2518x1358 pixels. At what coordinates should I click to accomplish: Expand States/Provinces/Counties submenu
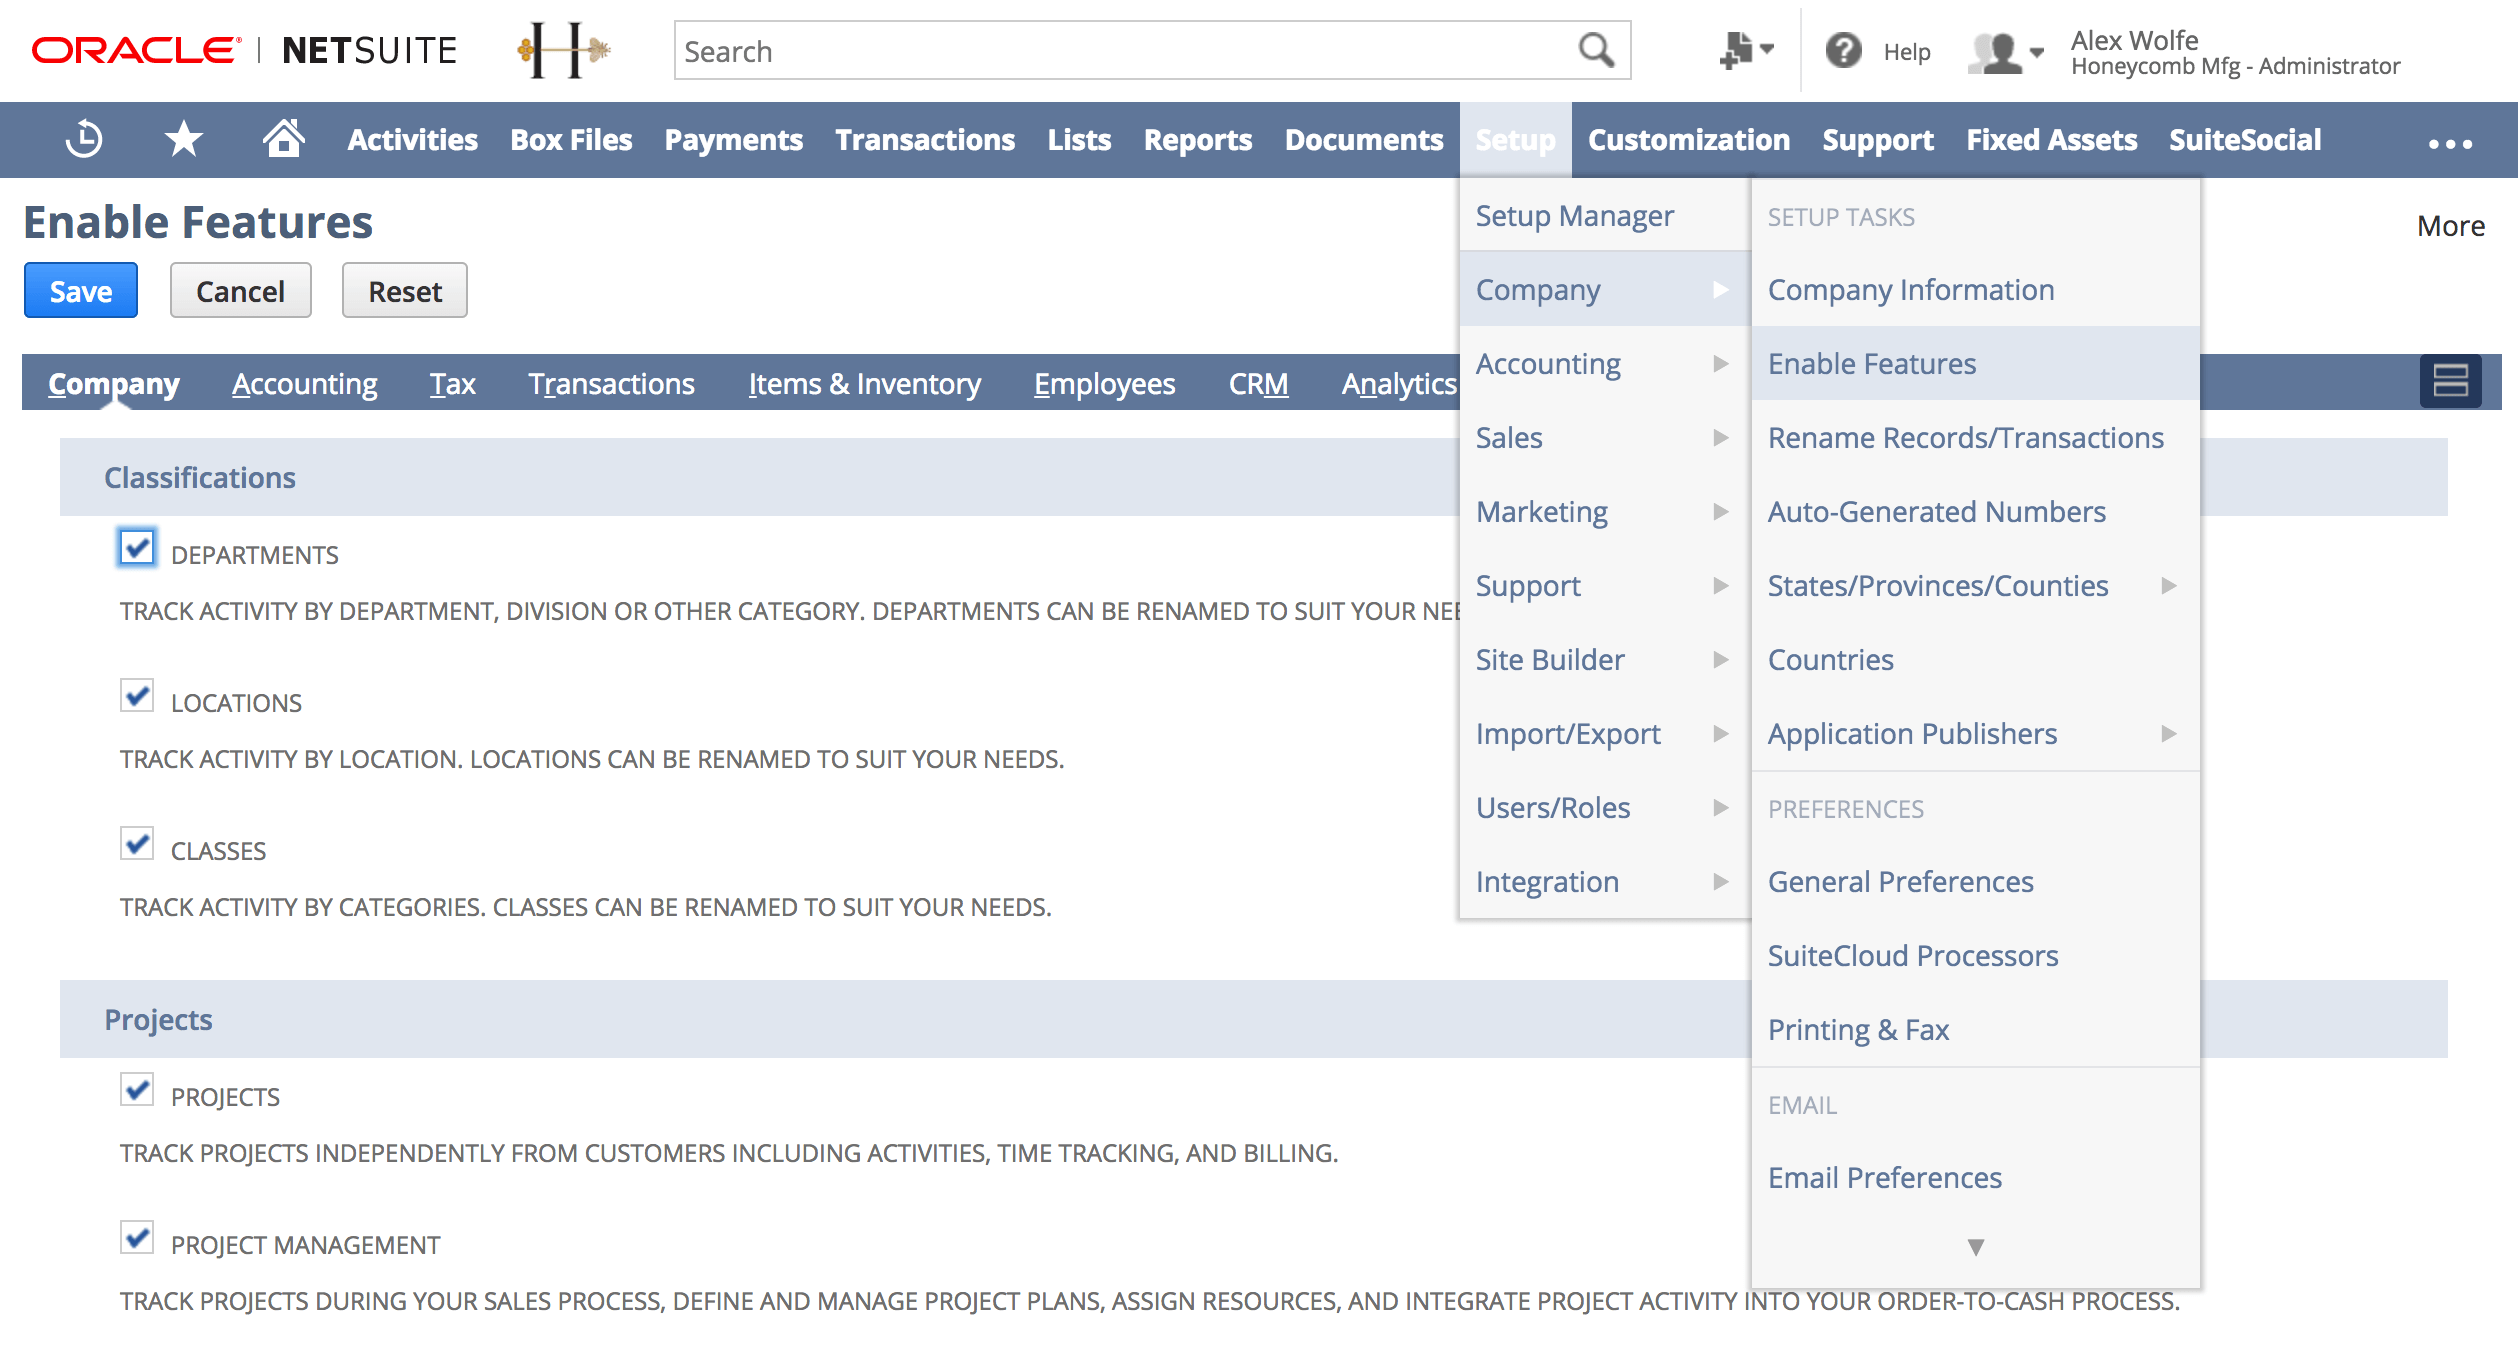[x=2167, y=586]
